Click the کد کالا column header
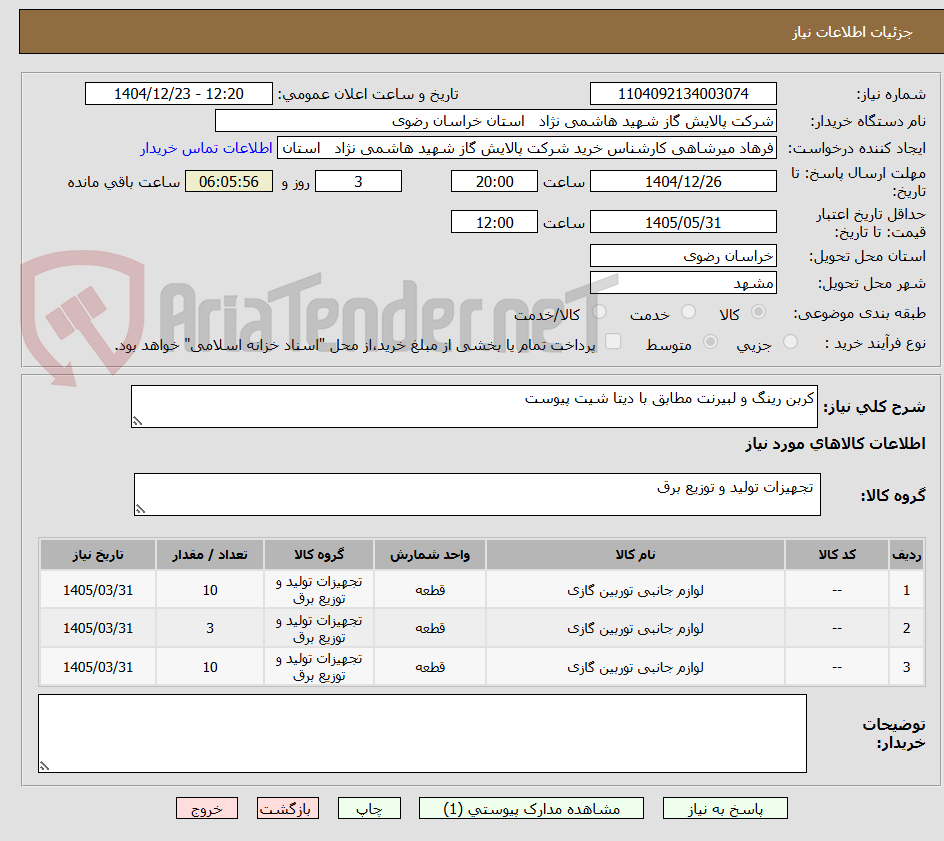The height and width of the screenshot is (841, 944). click(x=837, y=554)
